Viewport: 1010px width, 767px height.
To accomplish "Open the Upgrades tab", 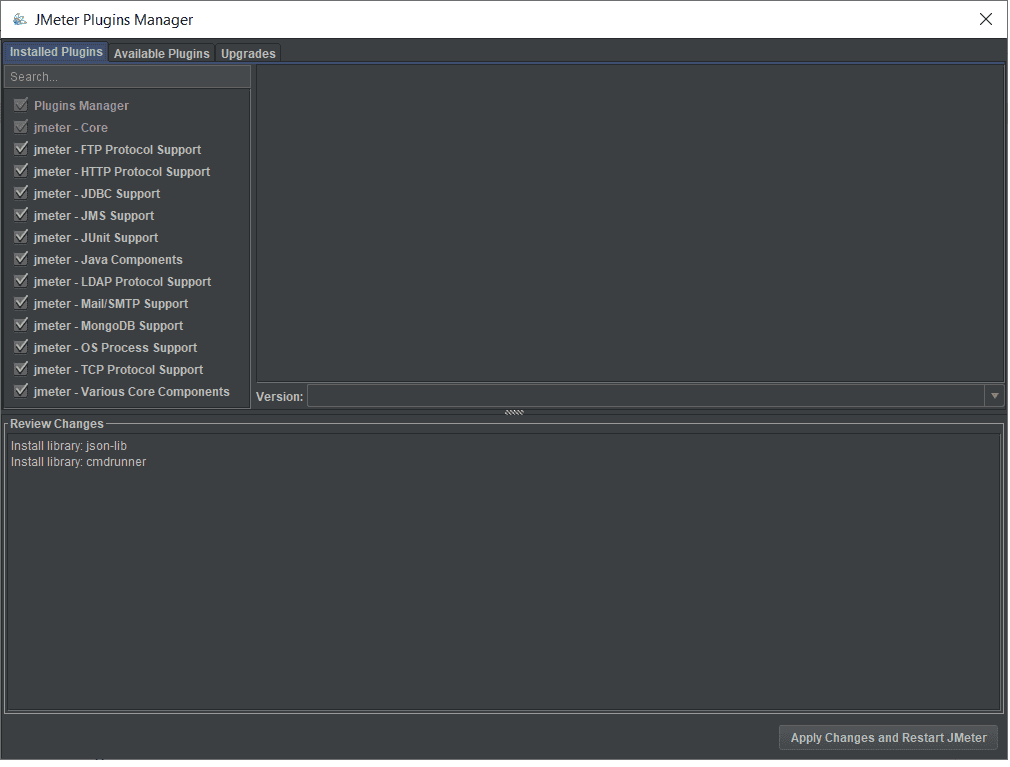I will [248, 53].
